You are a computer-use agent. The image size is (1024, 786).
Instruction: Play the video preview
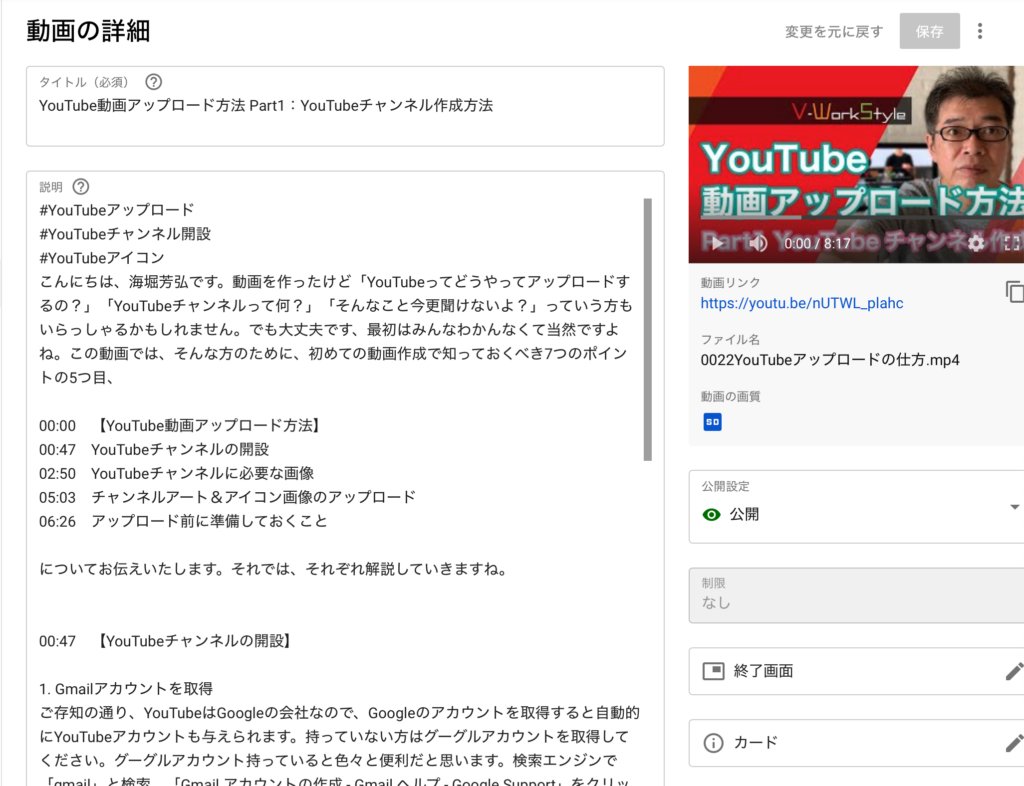(x=716, y=243)
